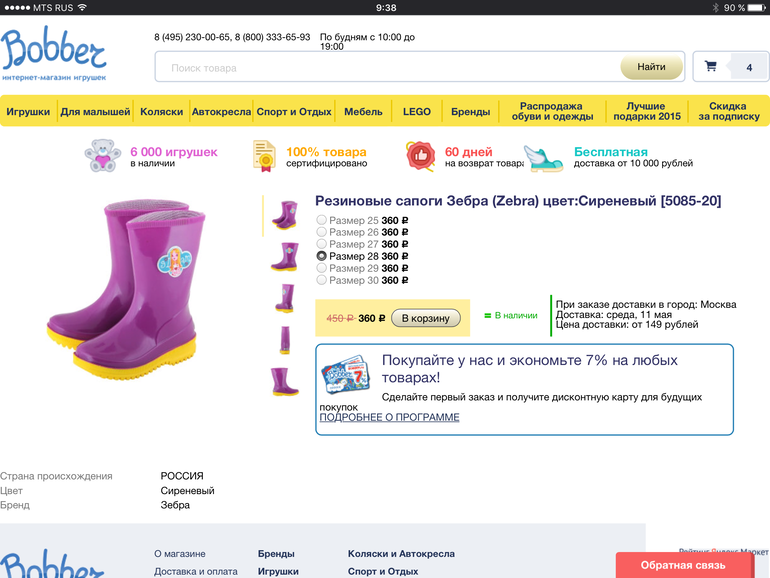The height and width of the screenshot is (578, 770).
Task: Open Распродажа обуви и одежды menu
Action: coord(552,111)
